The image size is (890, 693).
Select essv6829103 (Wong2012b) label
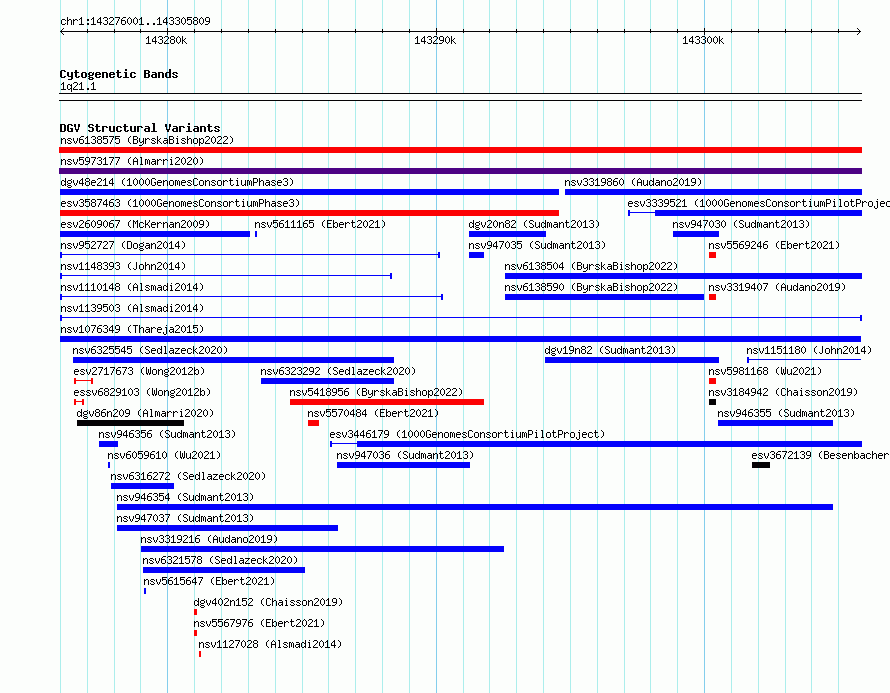coord(142,392)
